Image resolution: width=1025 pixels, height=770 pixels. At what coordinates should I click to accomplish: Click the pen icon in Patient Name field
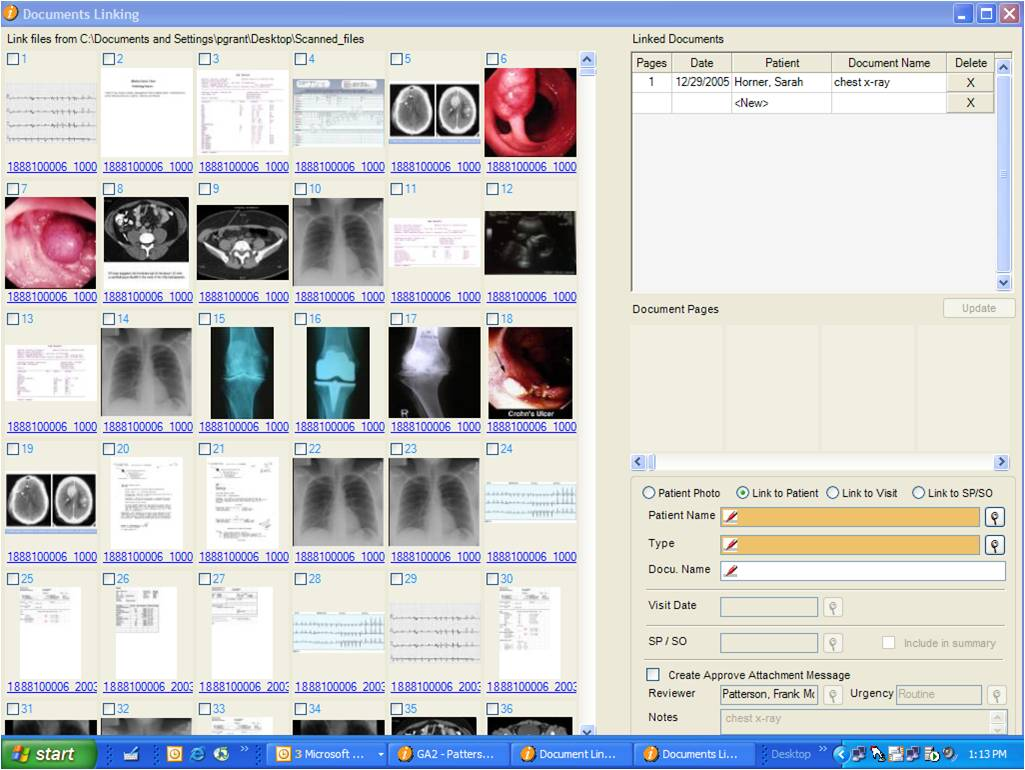pyautogui.click(x=731, y=517)
